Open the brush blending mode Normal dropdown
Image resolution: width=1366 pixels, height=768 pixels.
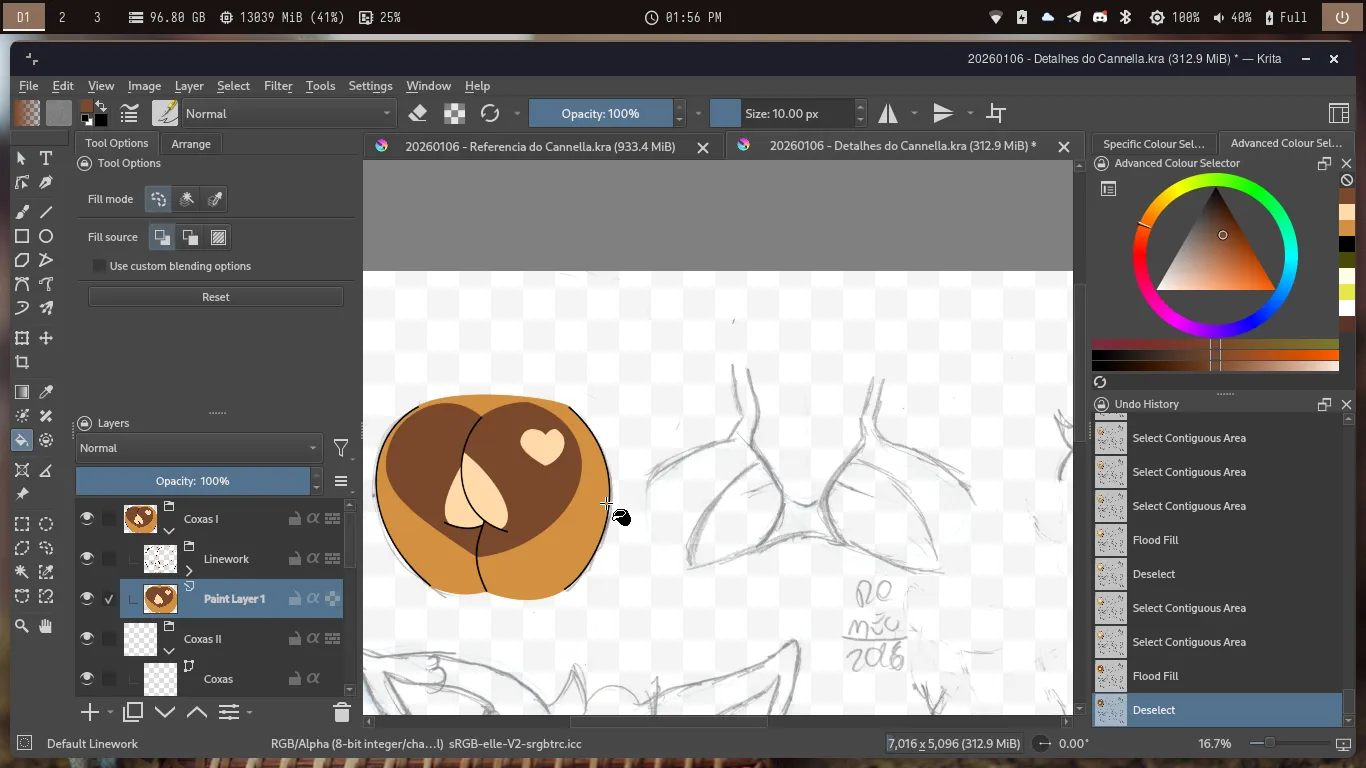click(288, 113)
